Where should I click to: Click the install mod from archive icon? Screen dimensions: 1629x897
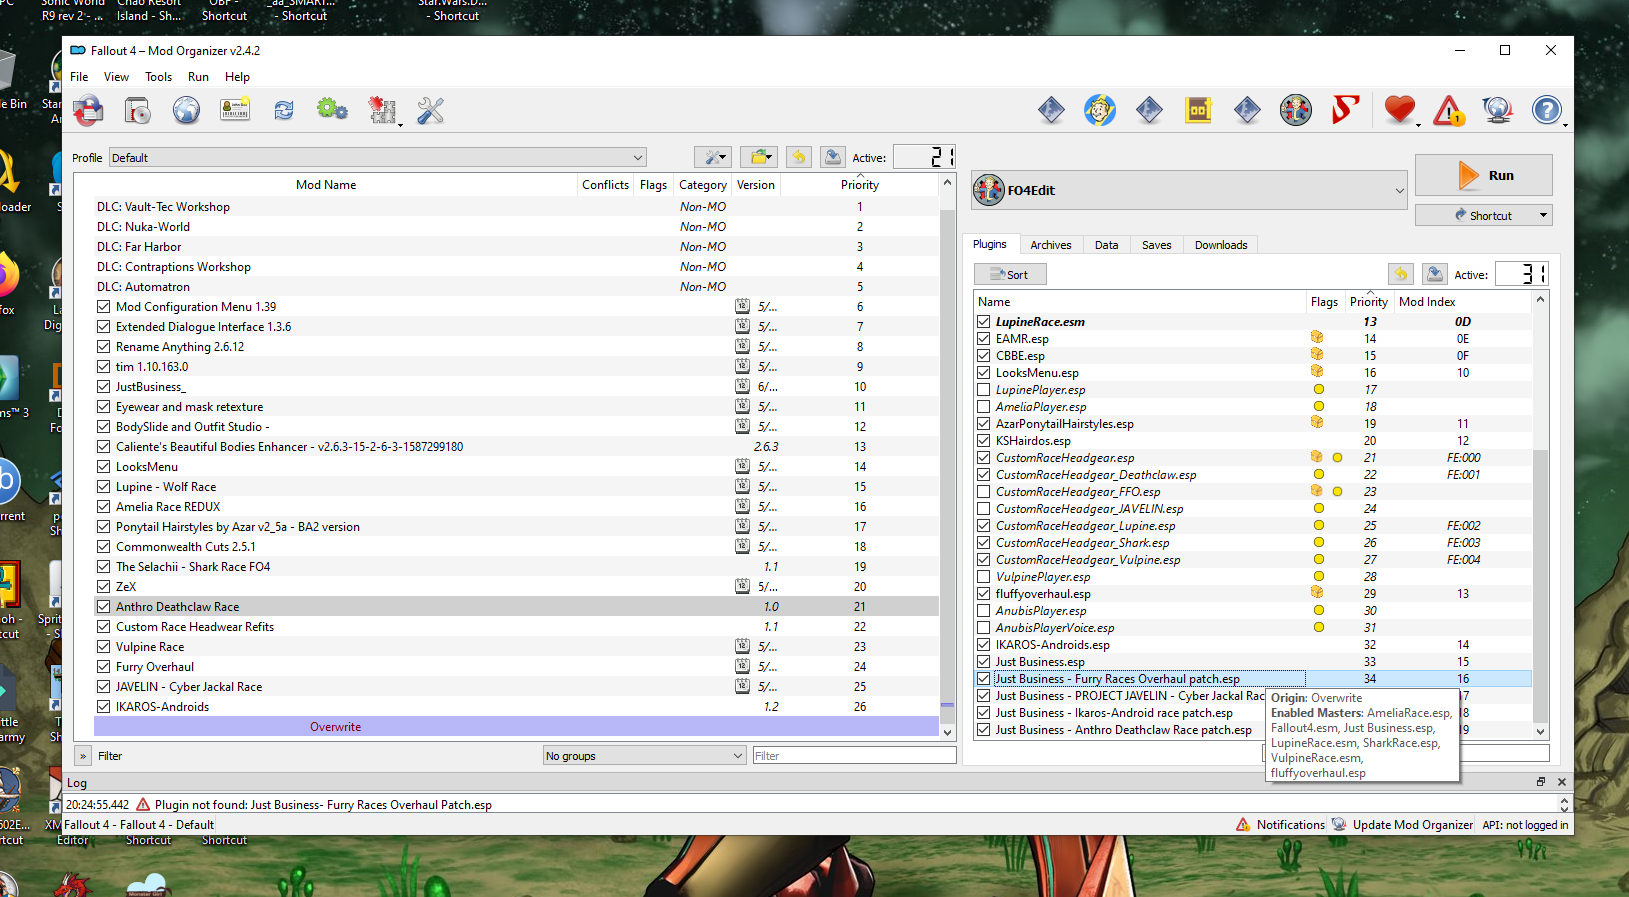[x=137, y=110]
